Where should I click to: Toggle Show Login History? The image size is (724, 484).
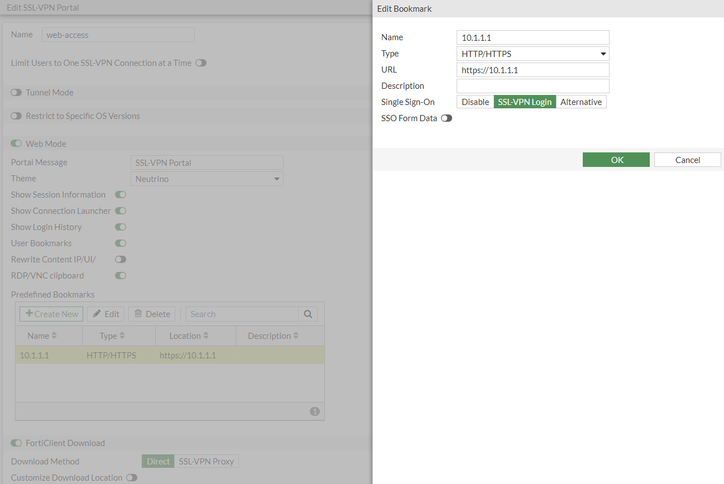(121, 227)
